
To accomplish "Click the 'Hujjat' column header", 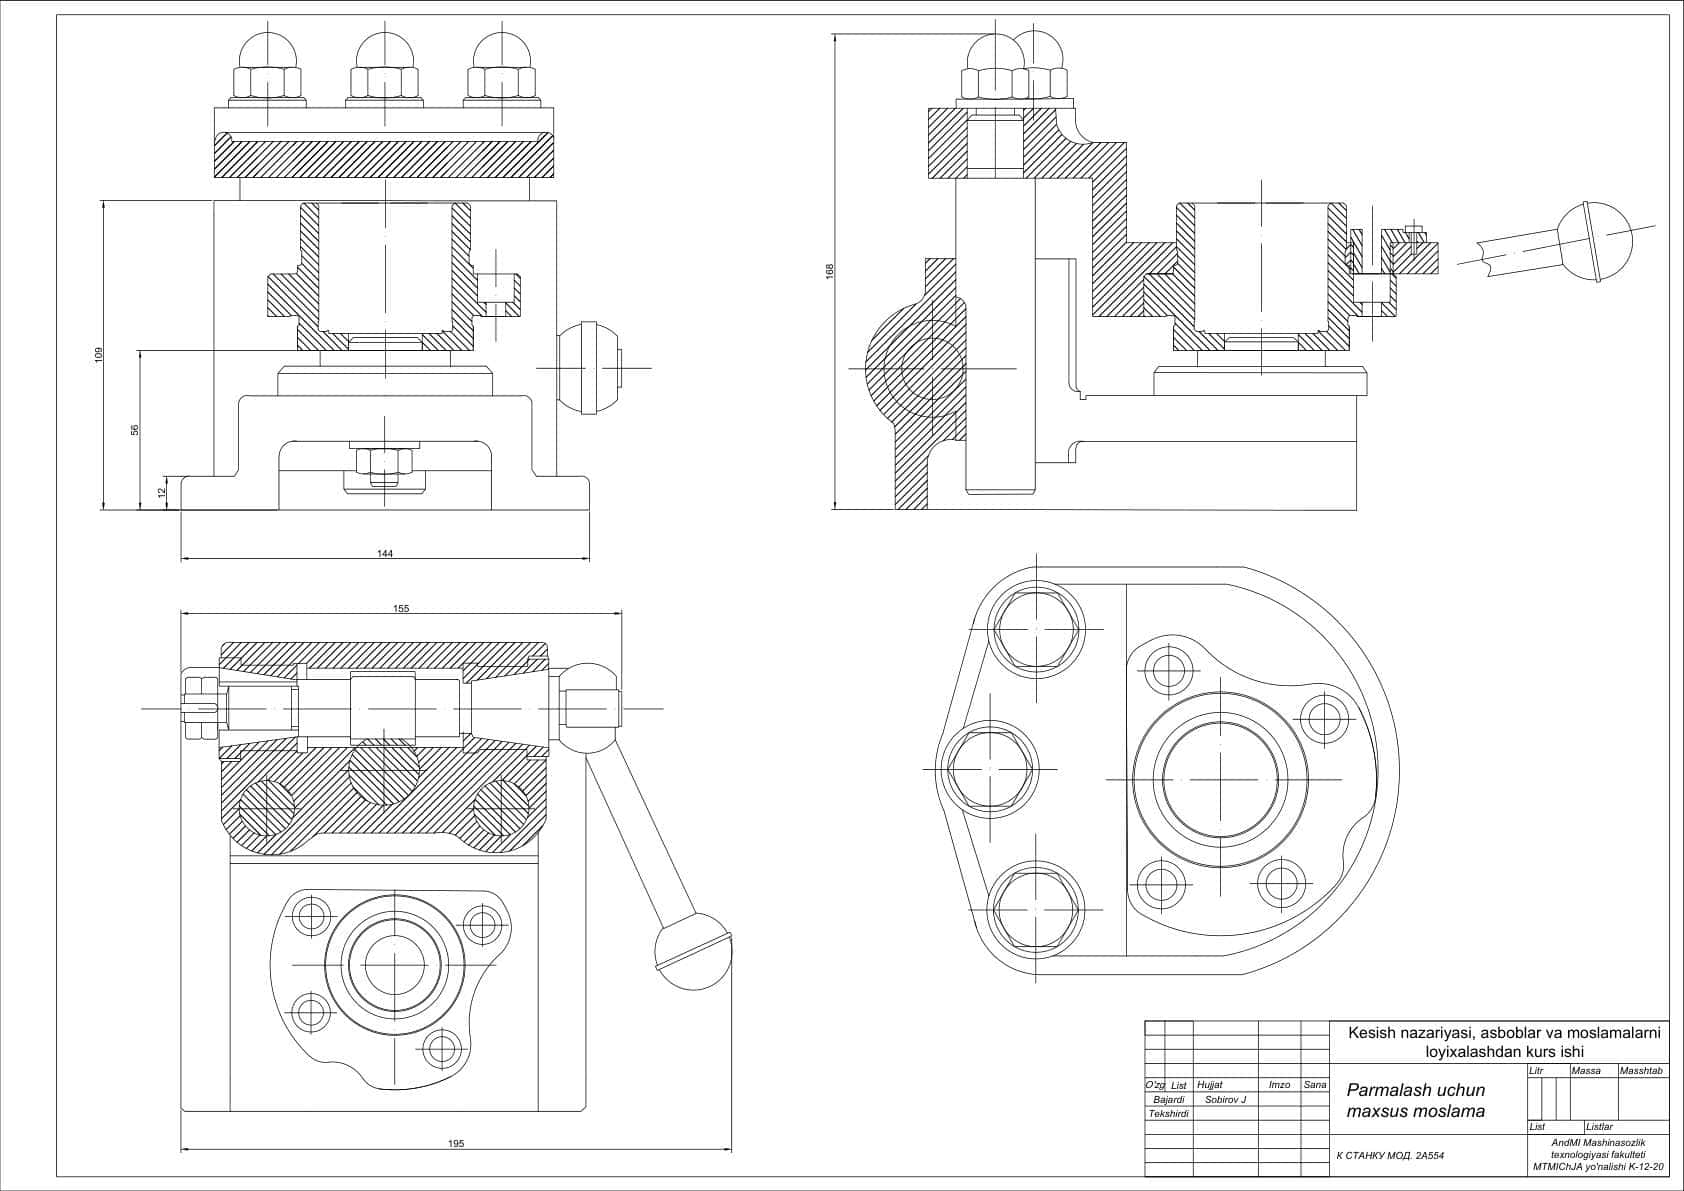I will click(1210, 1085).
